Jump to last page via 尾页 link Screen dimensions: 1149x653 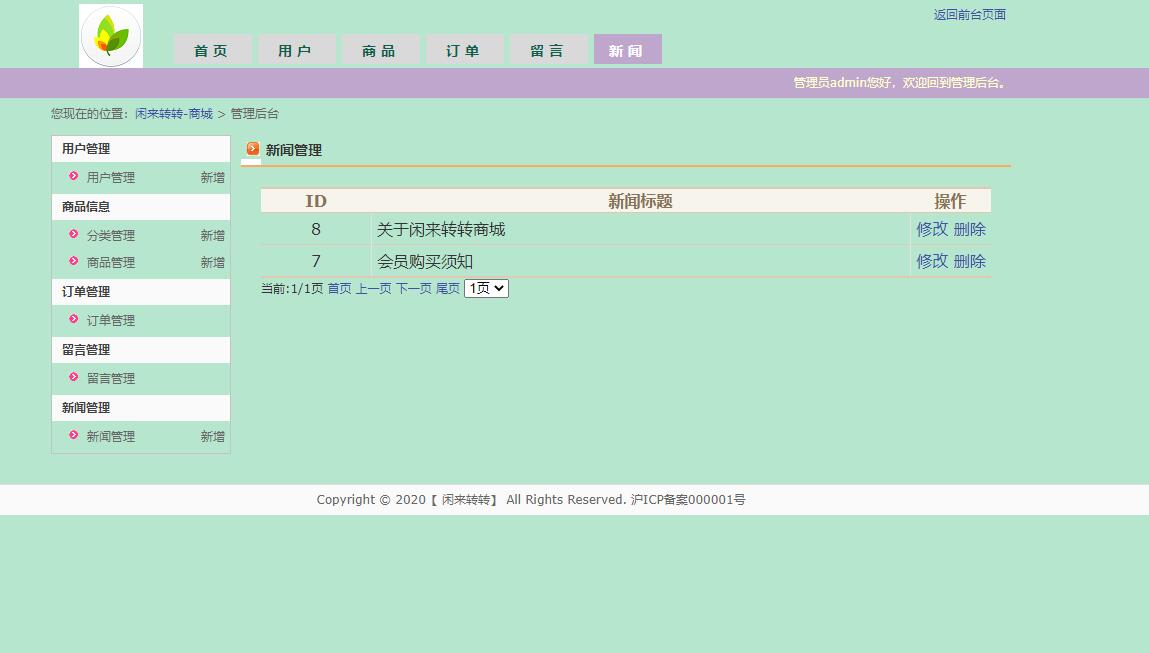(447, 288)
